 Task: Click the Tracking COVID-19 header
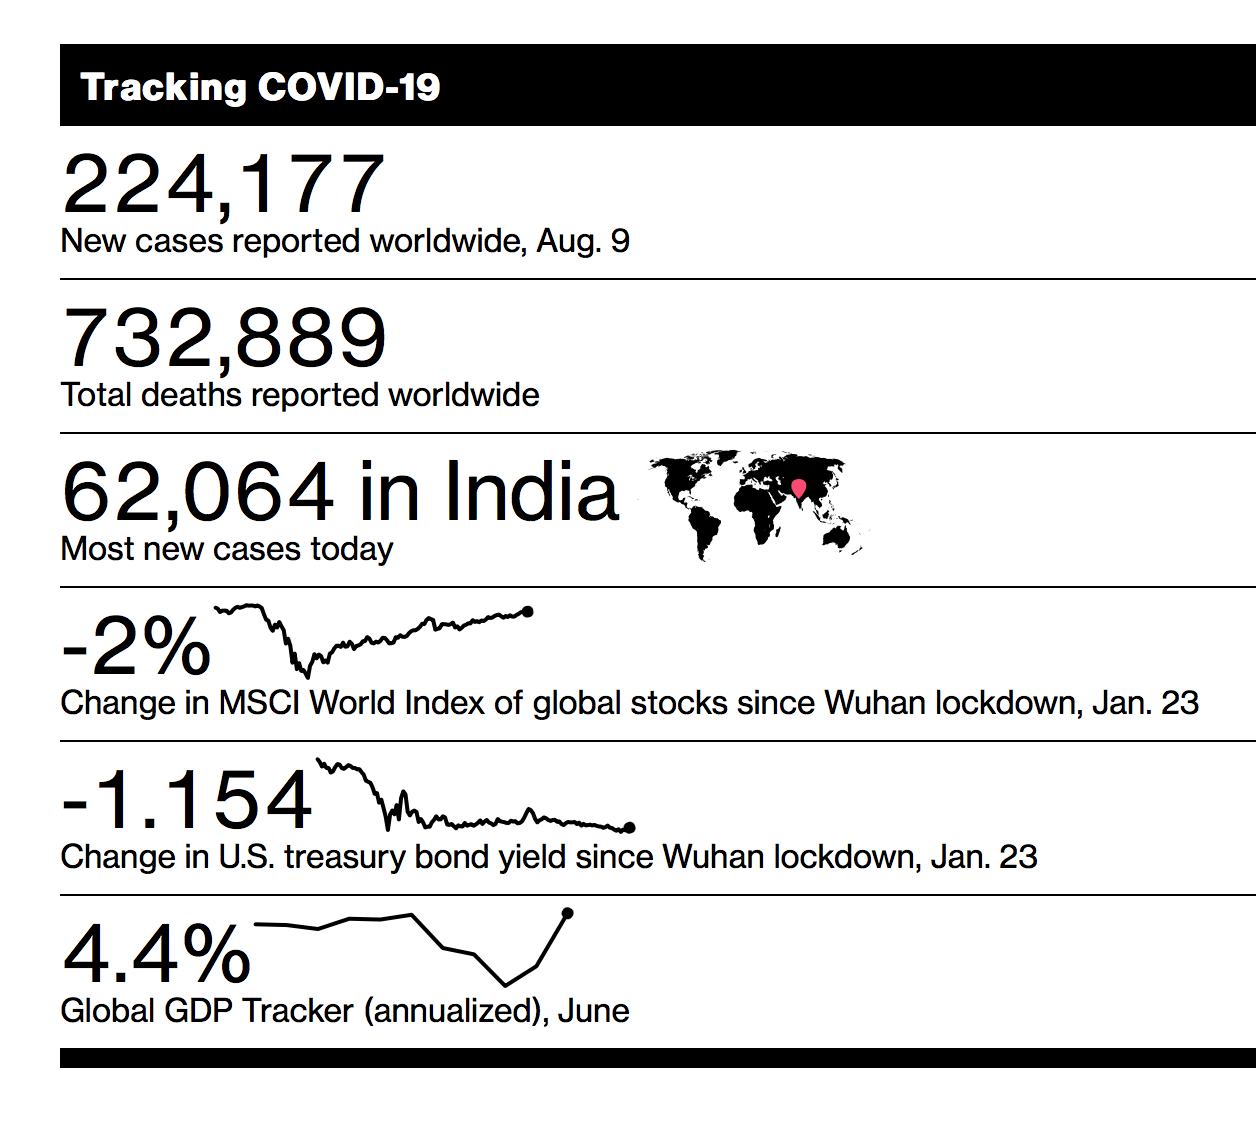(260, 87)
